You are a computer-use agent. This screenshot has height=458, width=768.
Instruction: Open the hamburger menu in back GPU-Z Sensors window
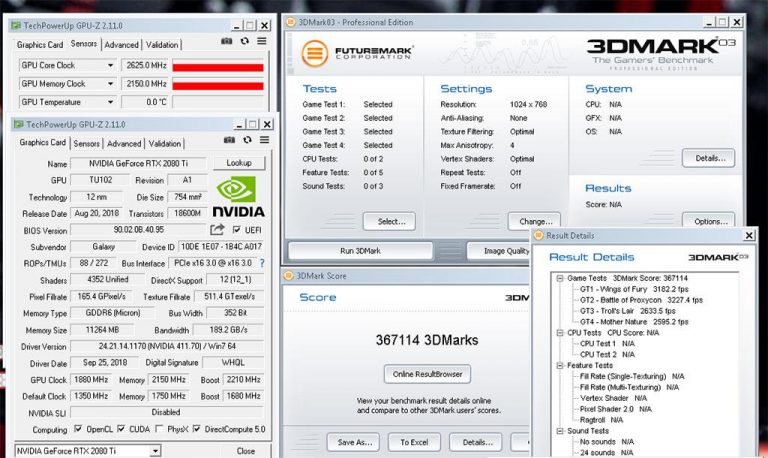[262, 41]
